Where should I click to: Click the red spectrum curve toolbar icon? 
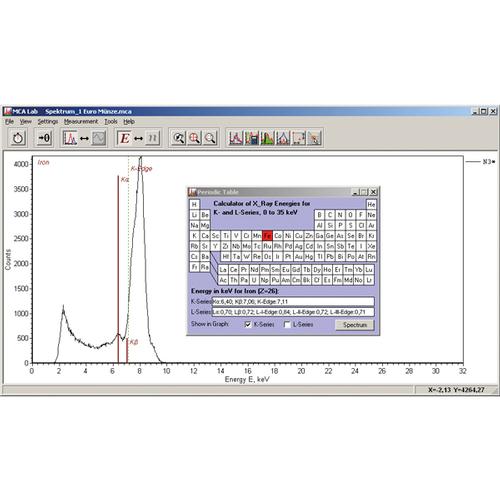tap(236, 138)
